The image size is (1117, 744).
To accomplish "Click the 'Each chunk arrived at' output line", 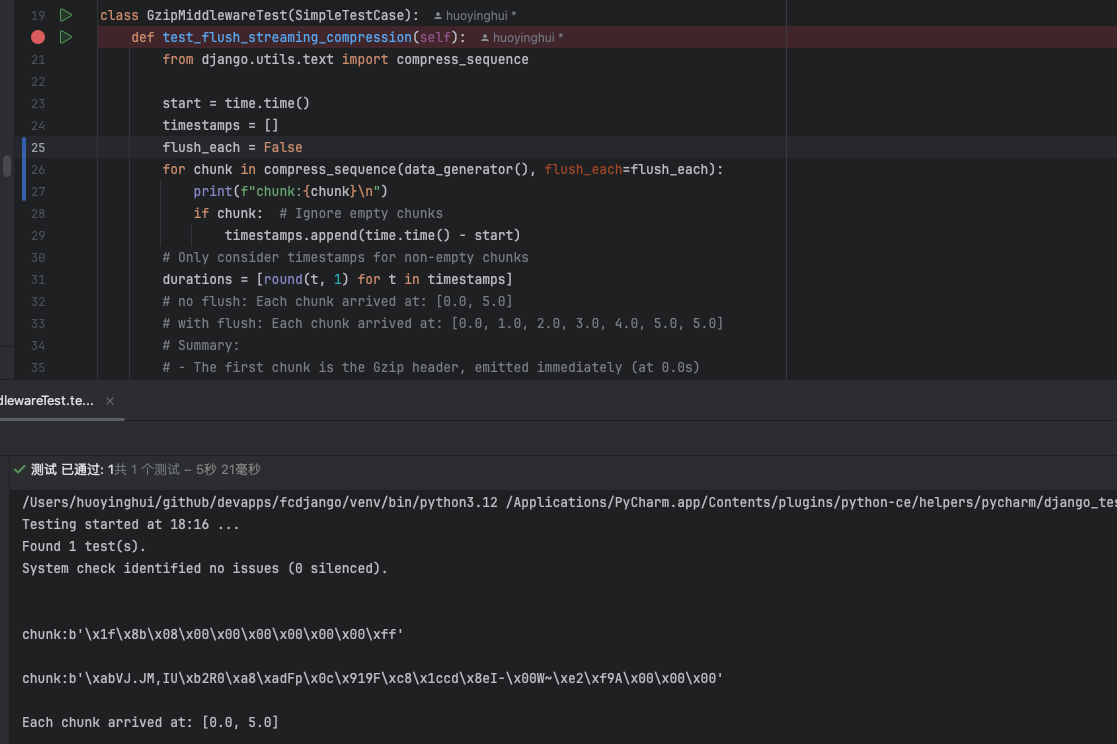I will pyautogui.click(x=150, y=722).
